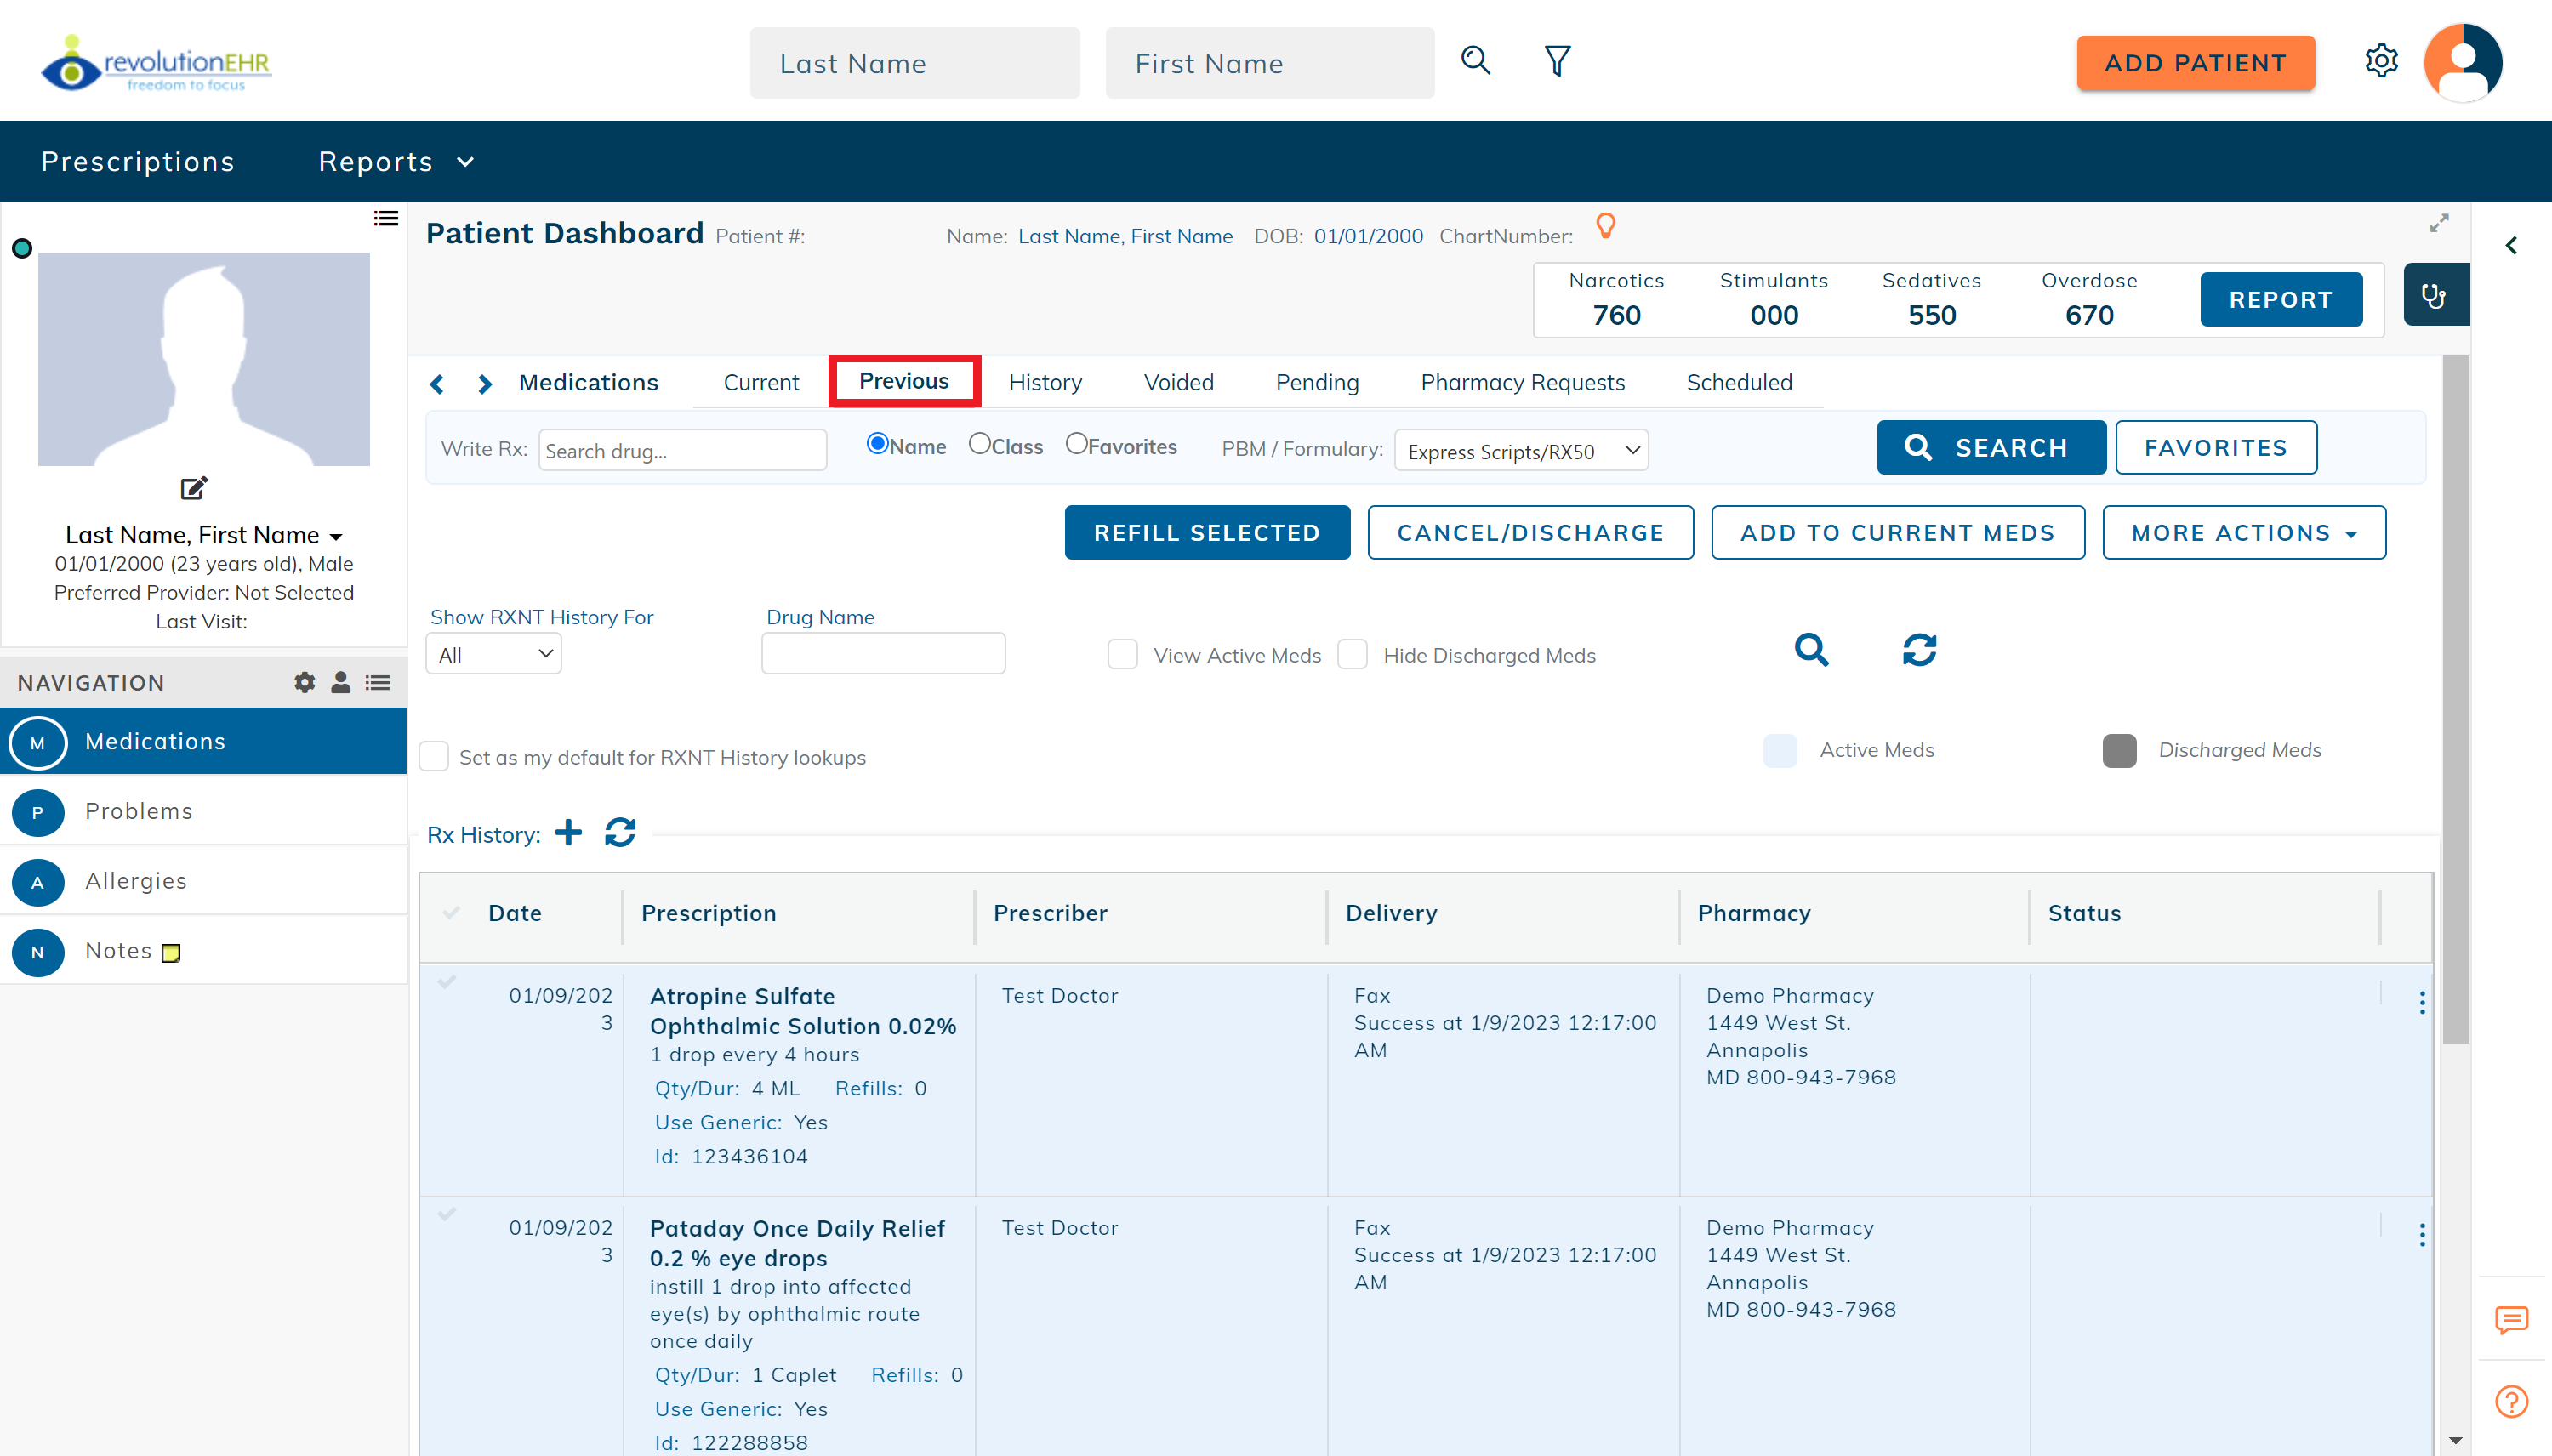
Task: Click the edit pencil below the patient photo
Action: coord(193,488)
